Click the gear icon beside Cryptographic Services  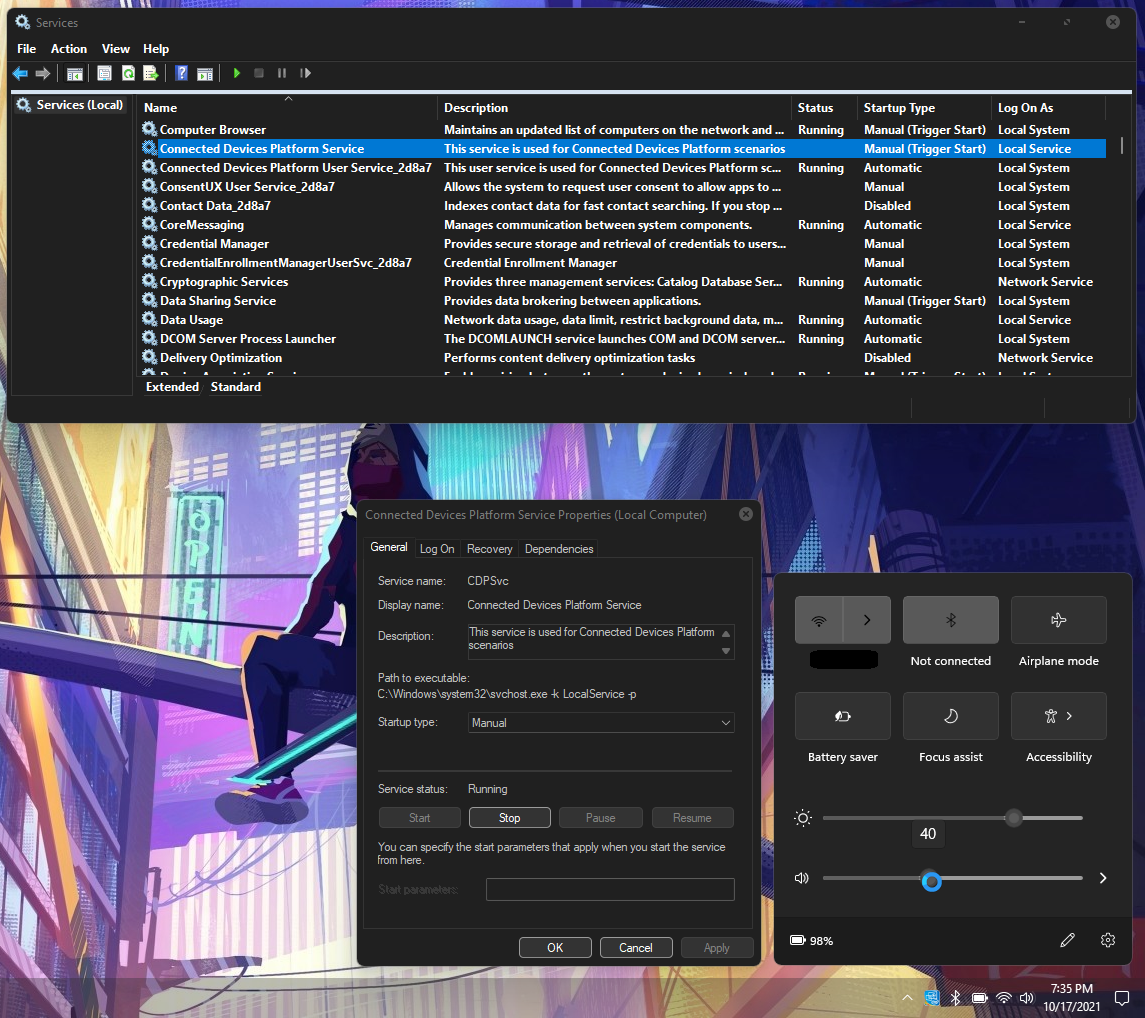pos(150,281)
